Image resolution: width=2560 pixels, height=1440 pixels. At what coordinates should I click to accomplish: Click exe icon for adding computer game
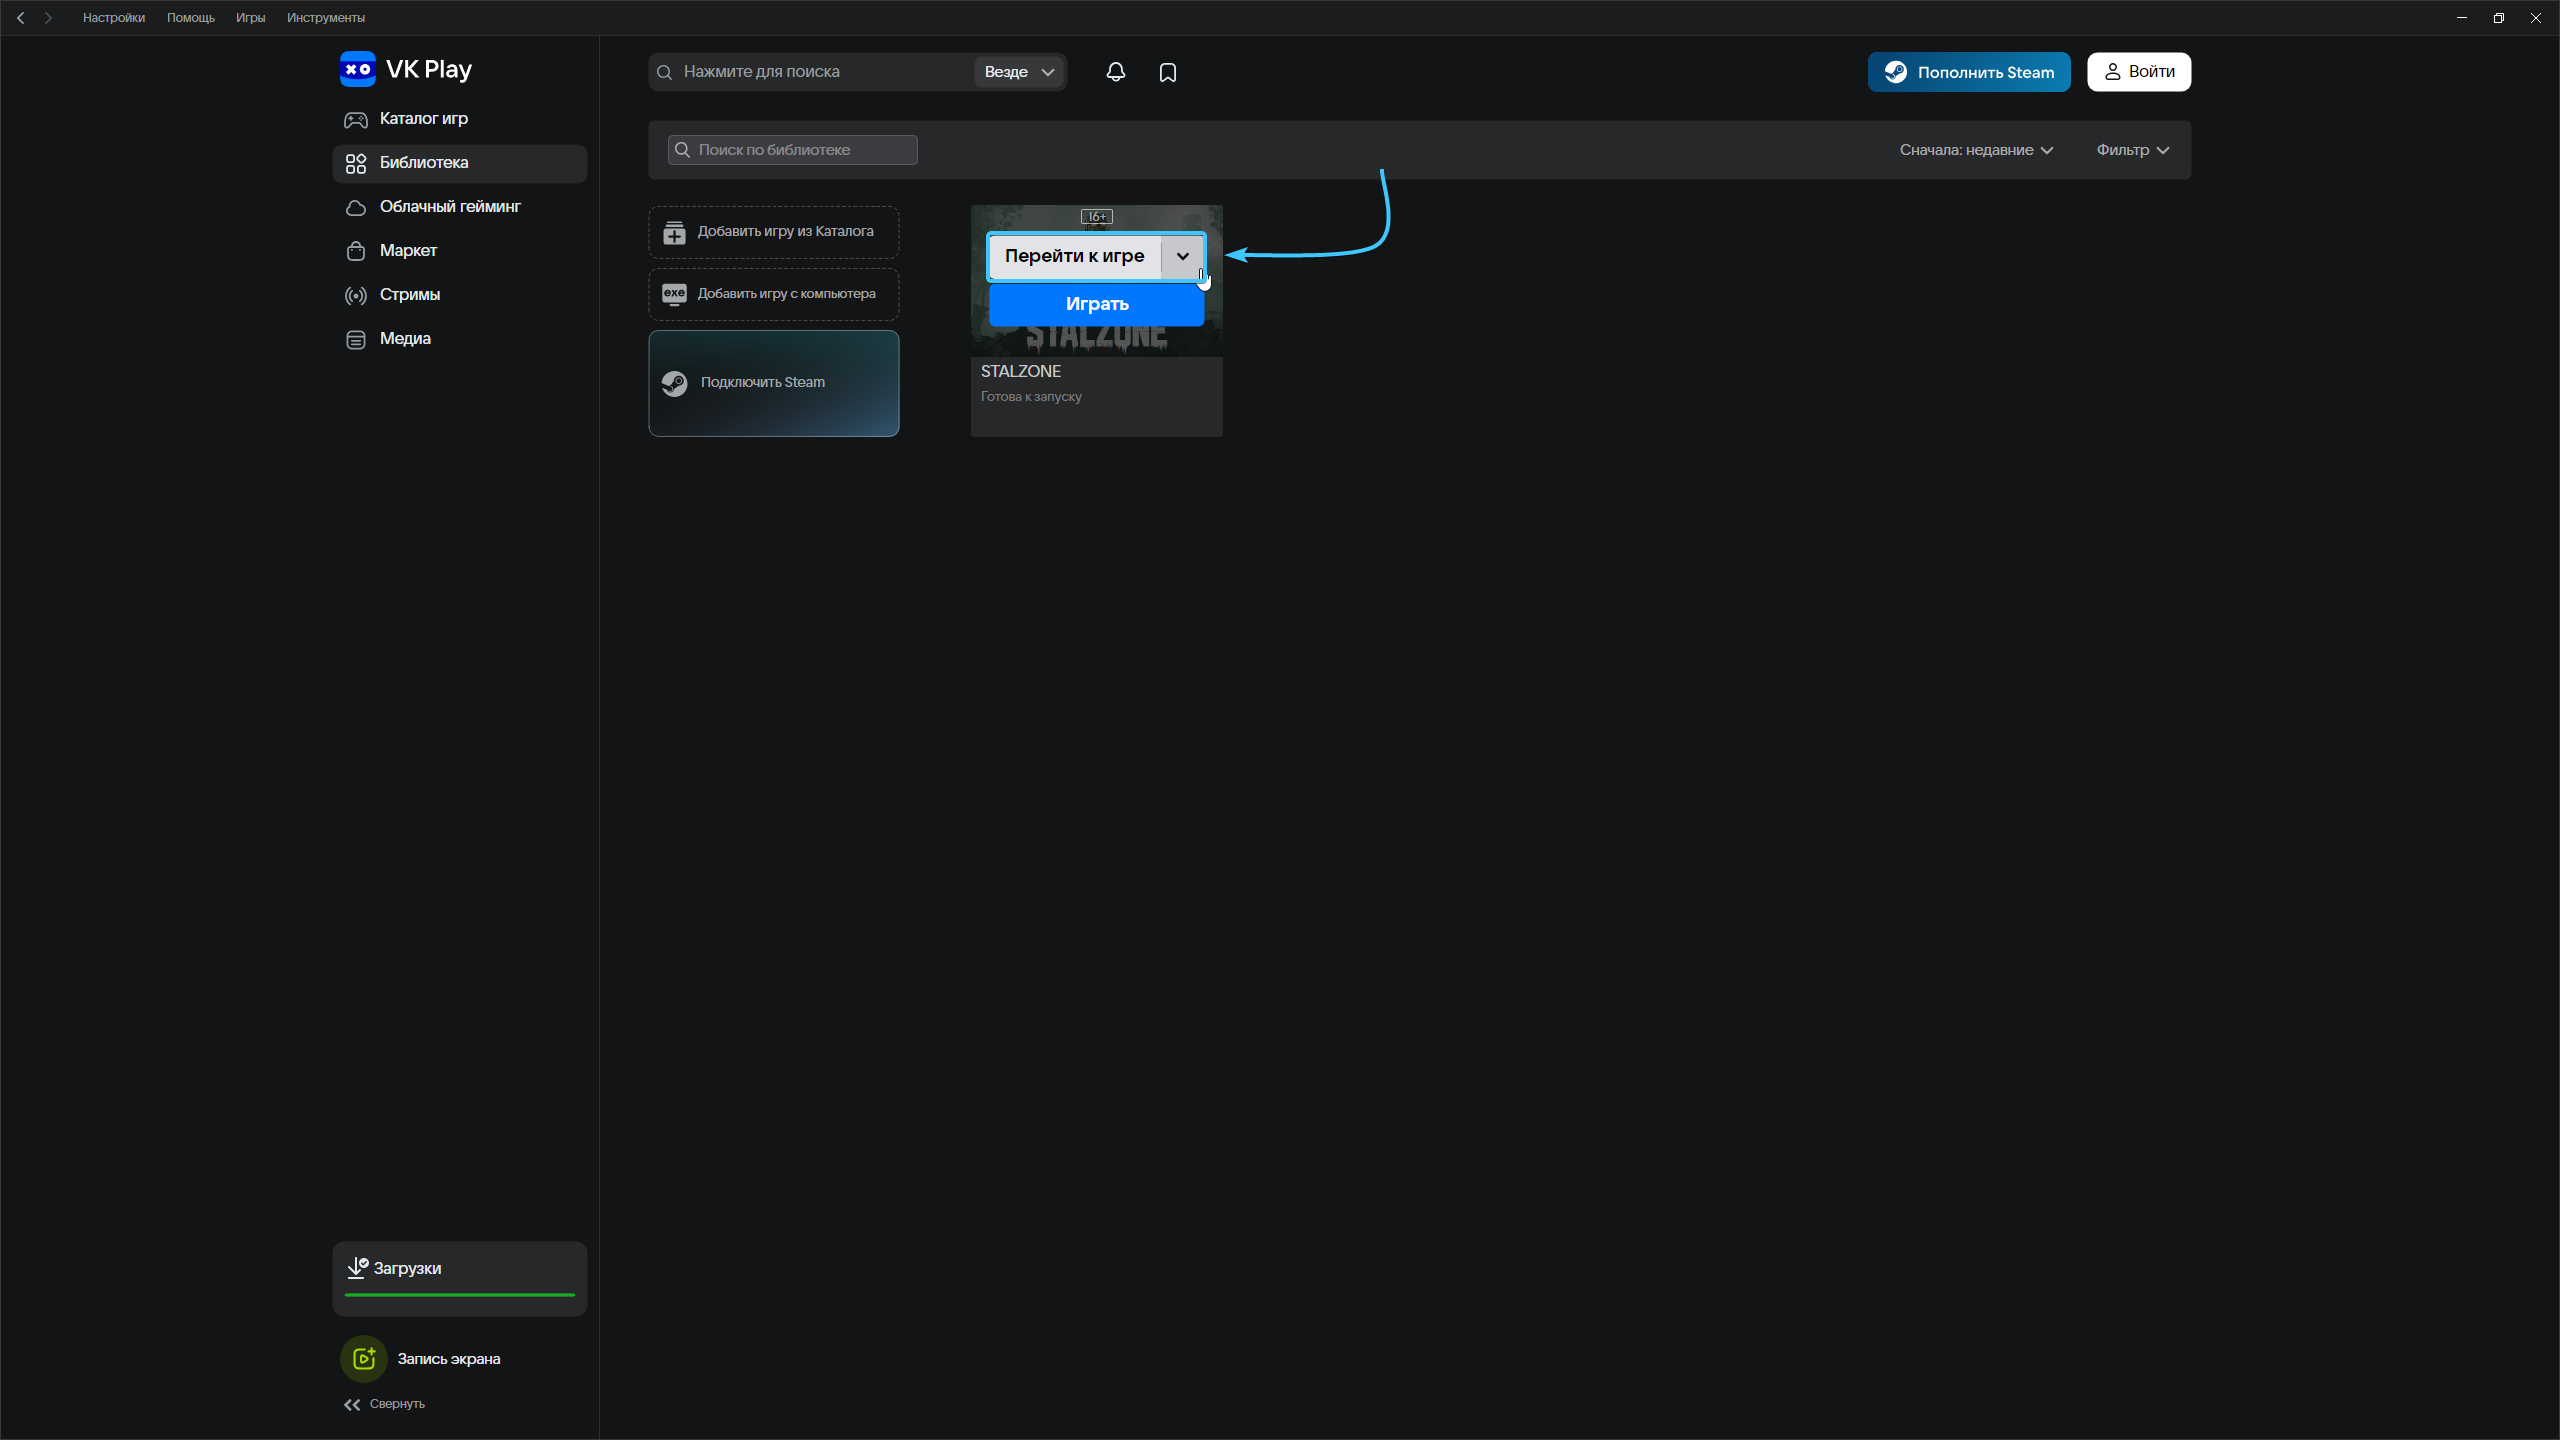click(674, 294)
